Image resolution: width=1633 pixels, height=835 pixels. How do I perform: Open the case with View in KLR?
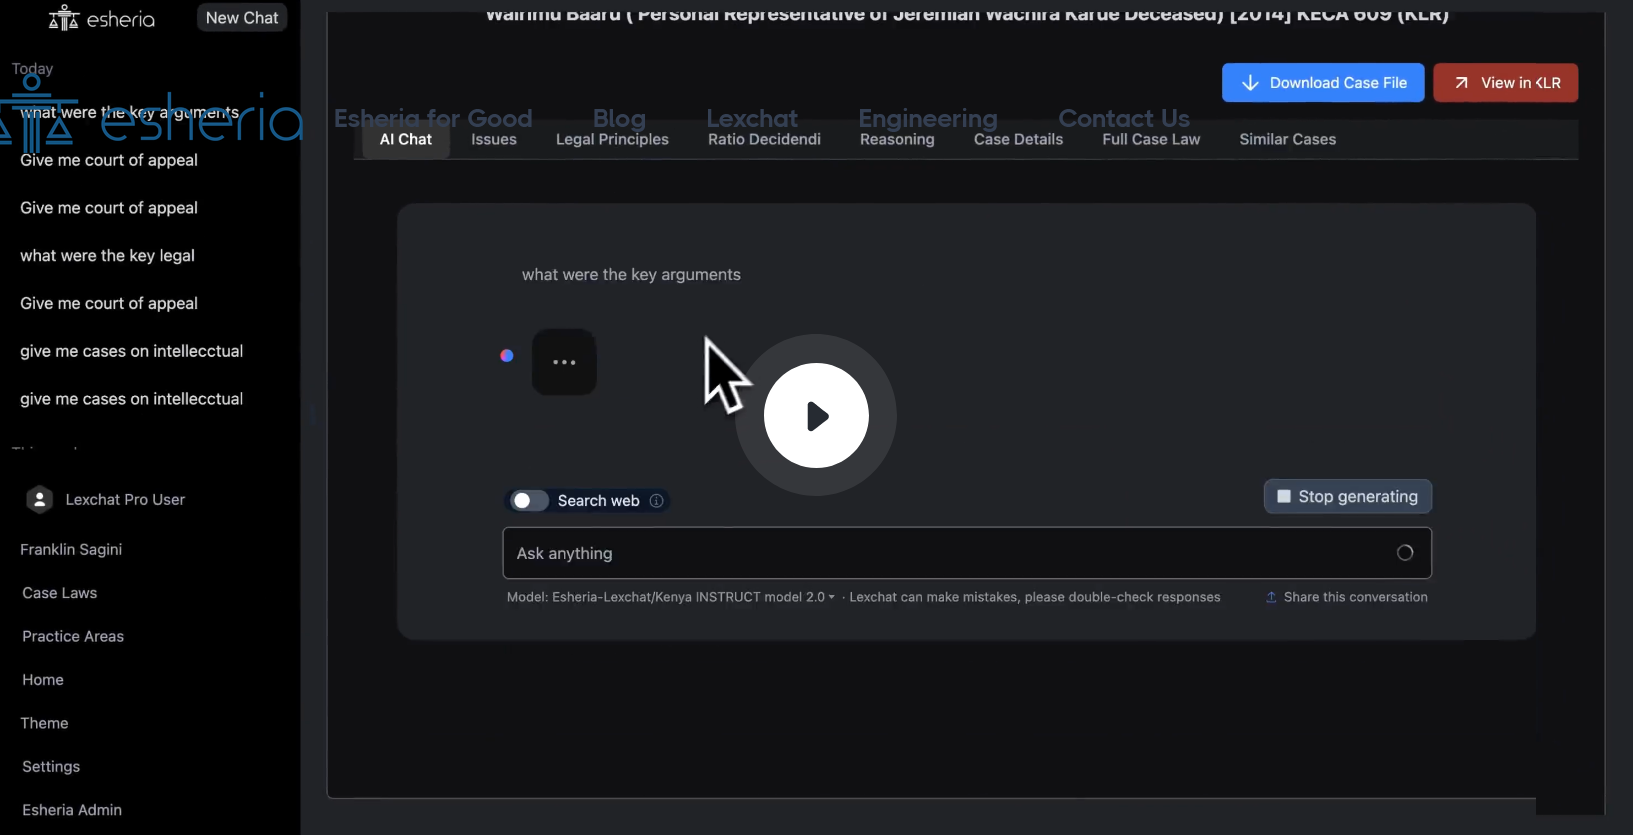(x=1506, y=83)
